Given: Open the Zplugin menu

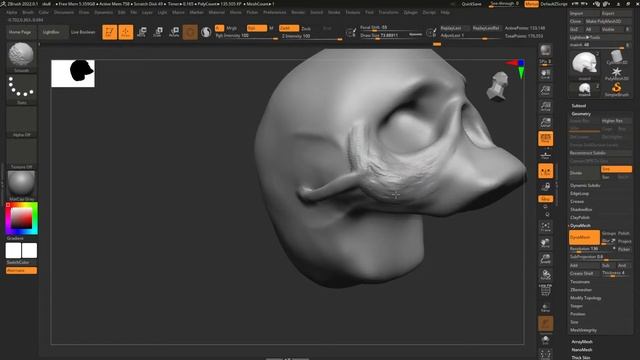Looking at the screenshot, I should coord(411,13).
